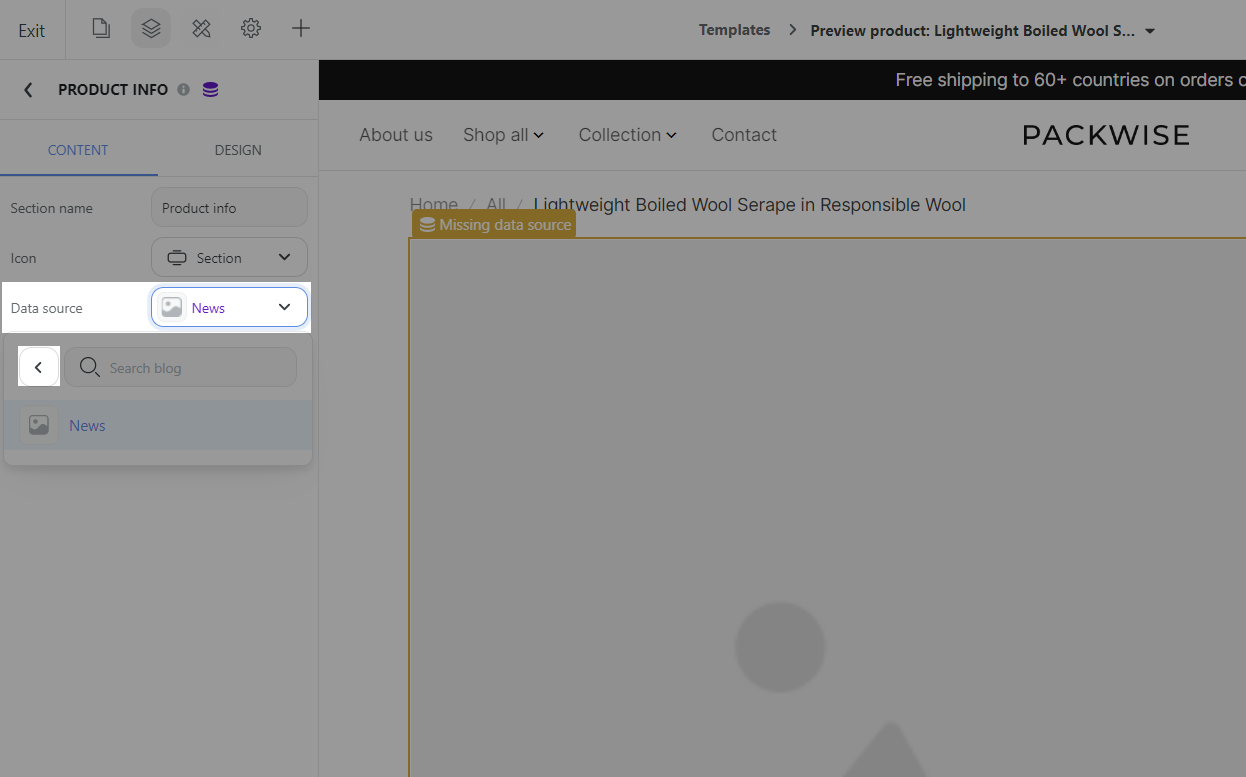Select the Layers stack icon
This screenshot has width=1246, height=777.
coord(151,28)
